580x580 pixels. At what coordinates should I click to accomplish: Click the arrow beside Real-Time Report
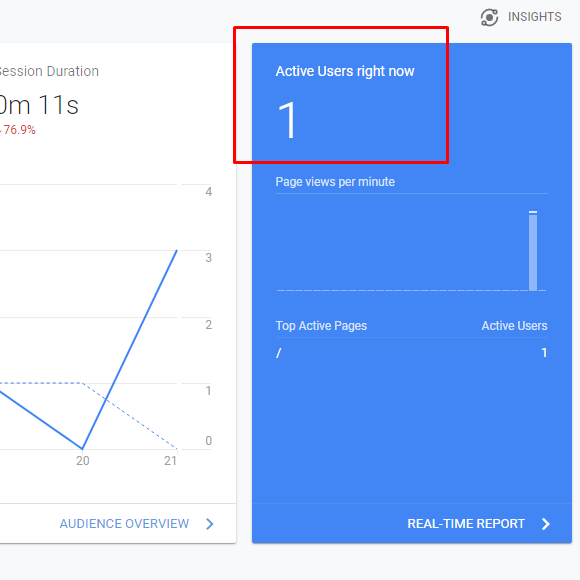(546, 523)
